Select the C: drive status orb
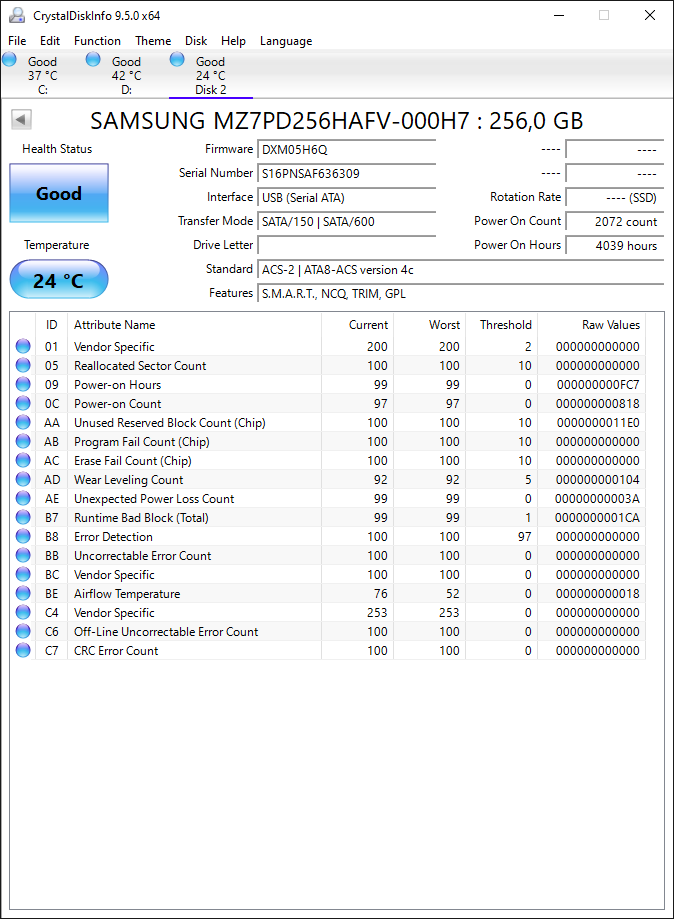The height and width of the screenshot is (919, 674). point(9,59)
